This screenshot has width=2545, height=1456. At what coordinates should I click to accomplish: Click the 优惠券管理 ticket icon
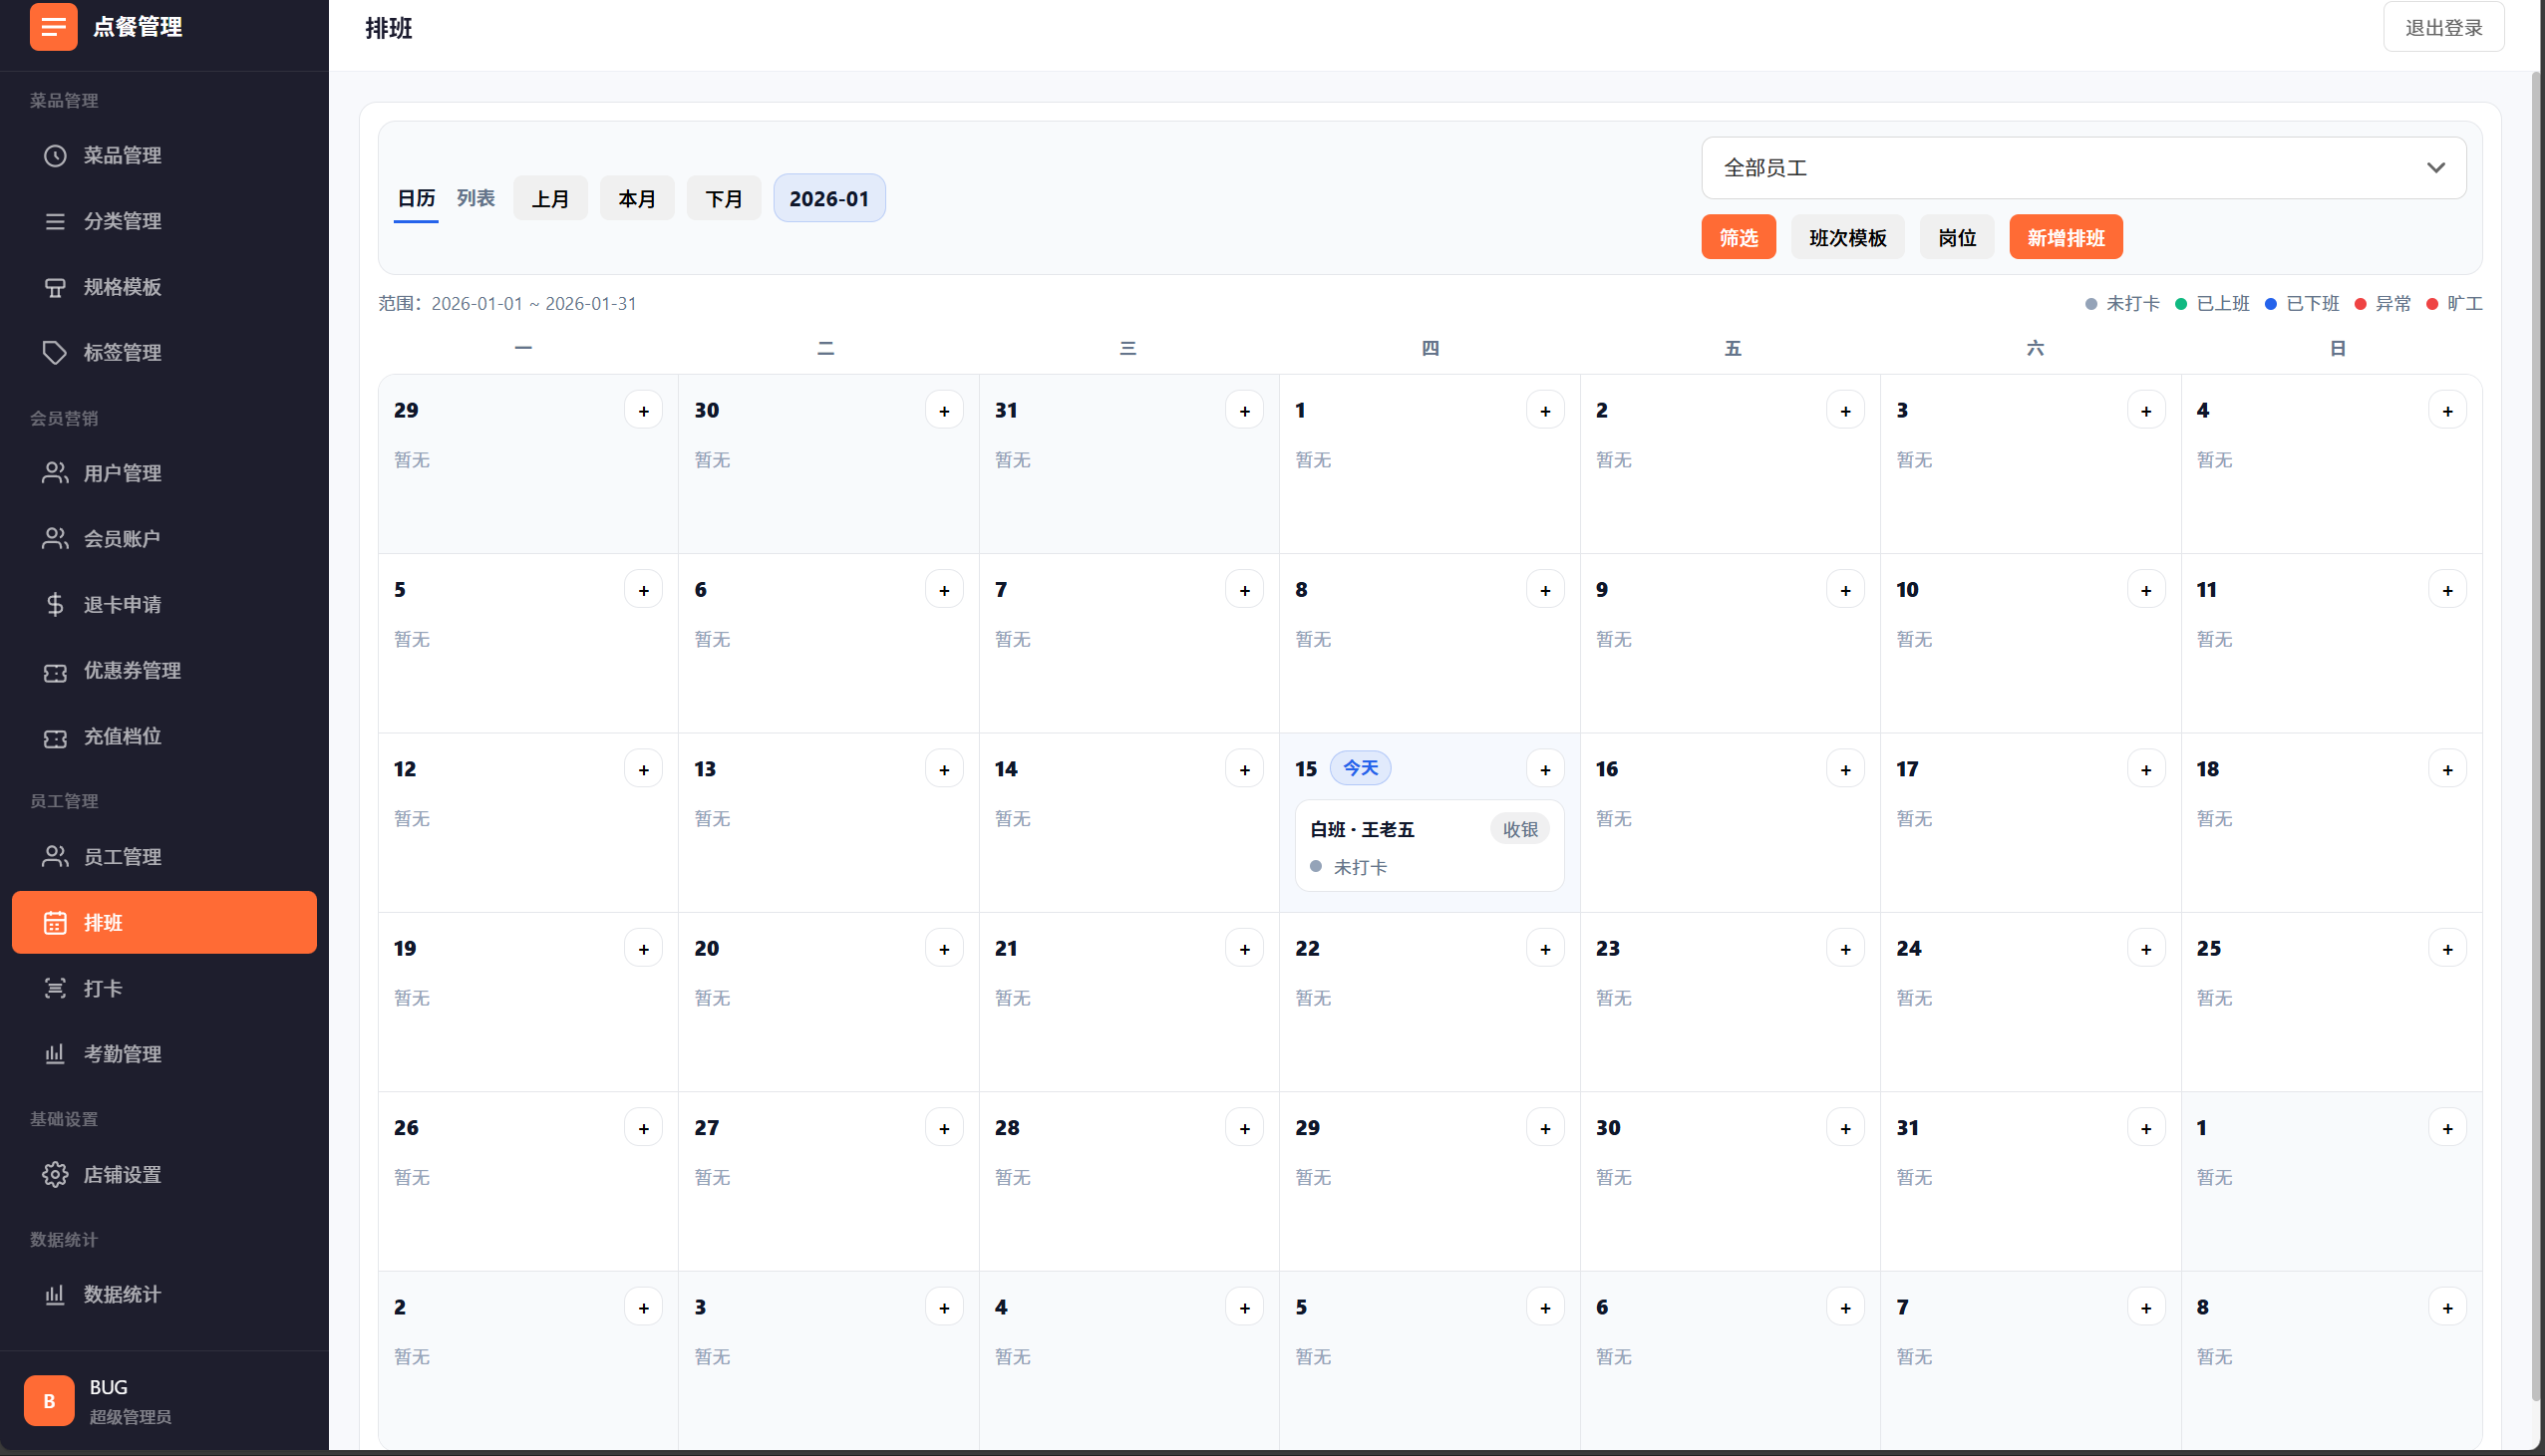(x=55, y=671)
